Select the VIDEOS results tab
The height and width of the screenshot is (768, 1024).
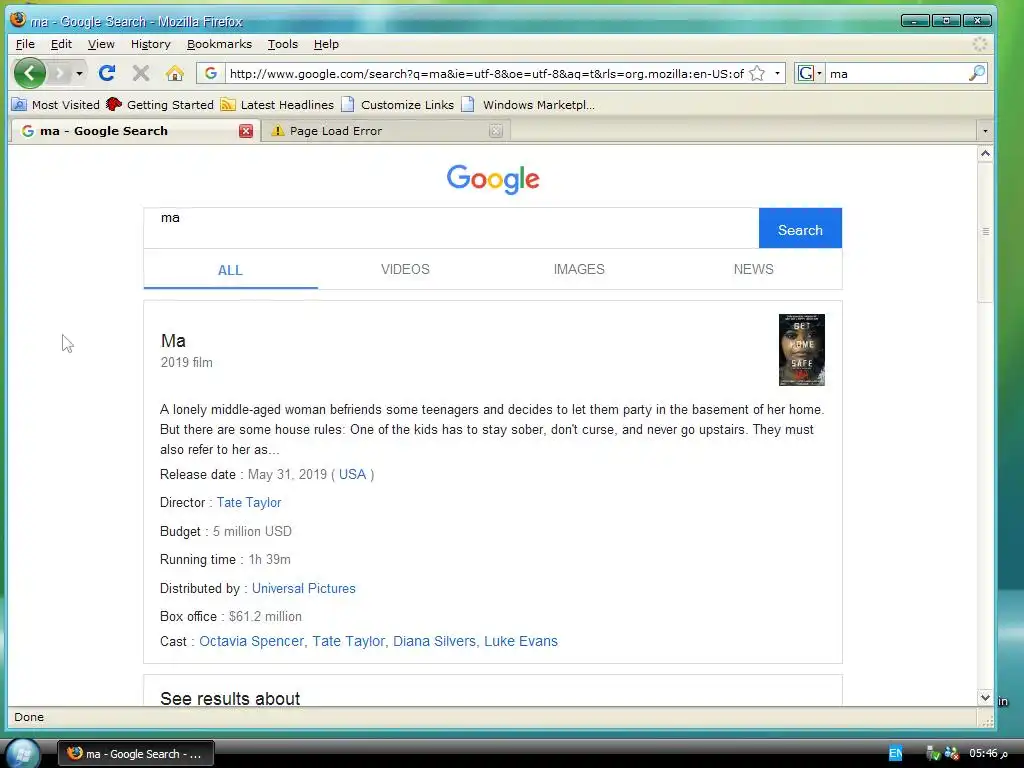[405, 269]
